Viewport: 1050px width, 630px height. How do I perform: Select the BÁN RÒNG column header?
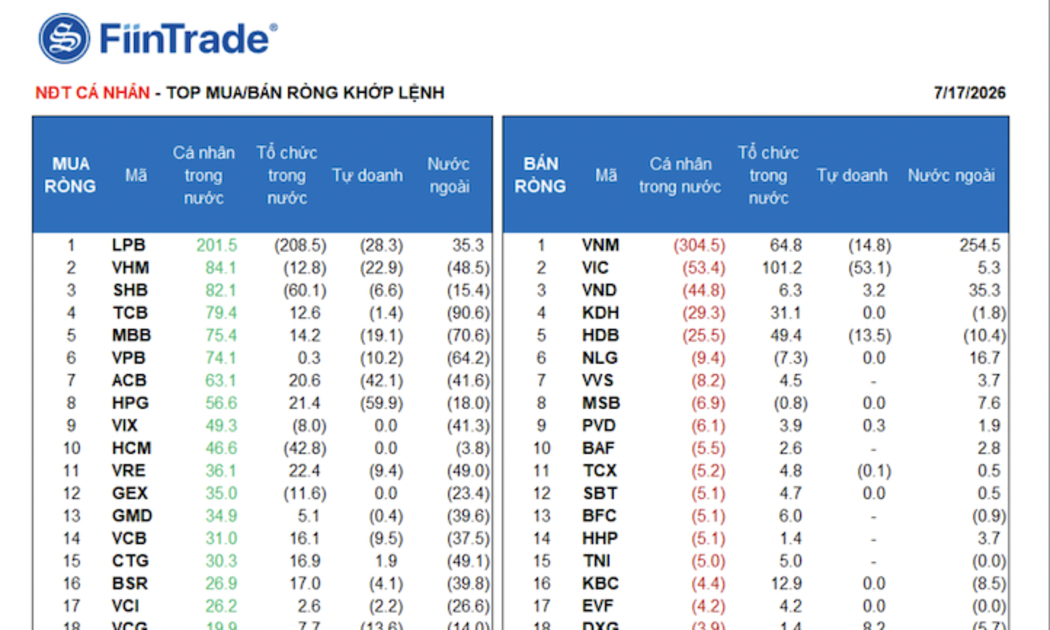point(540,175)
